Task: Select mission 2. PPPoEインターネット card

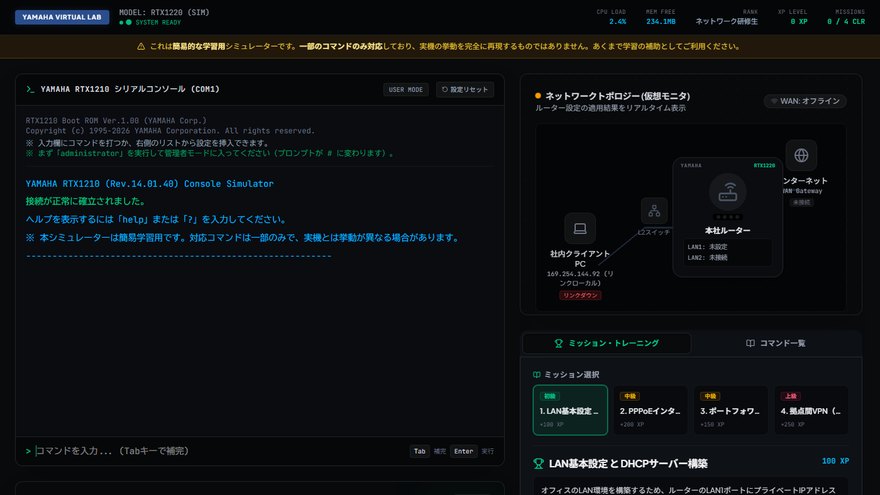Action: (650, 410)
